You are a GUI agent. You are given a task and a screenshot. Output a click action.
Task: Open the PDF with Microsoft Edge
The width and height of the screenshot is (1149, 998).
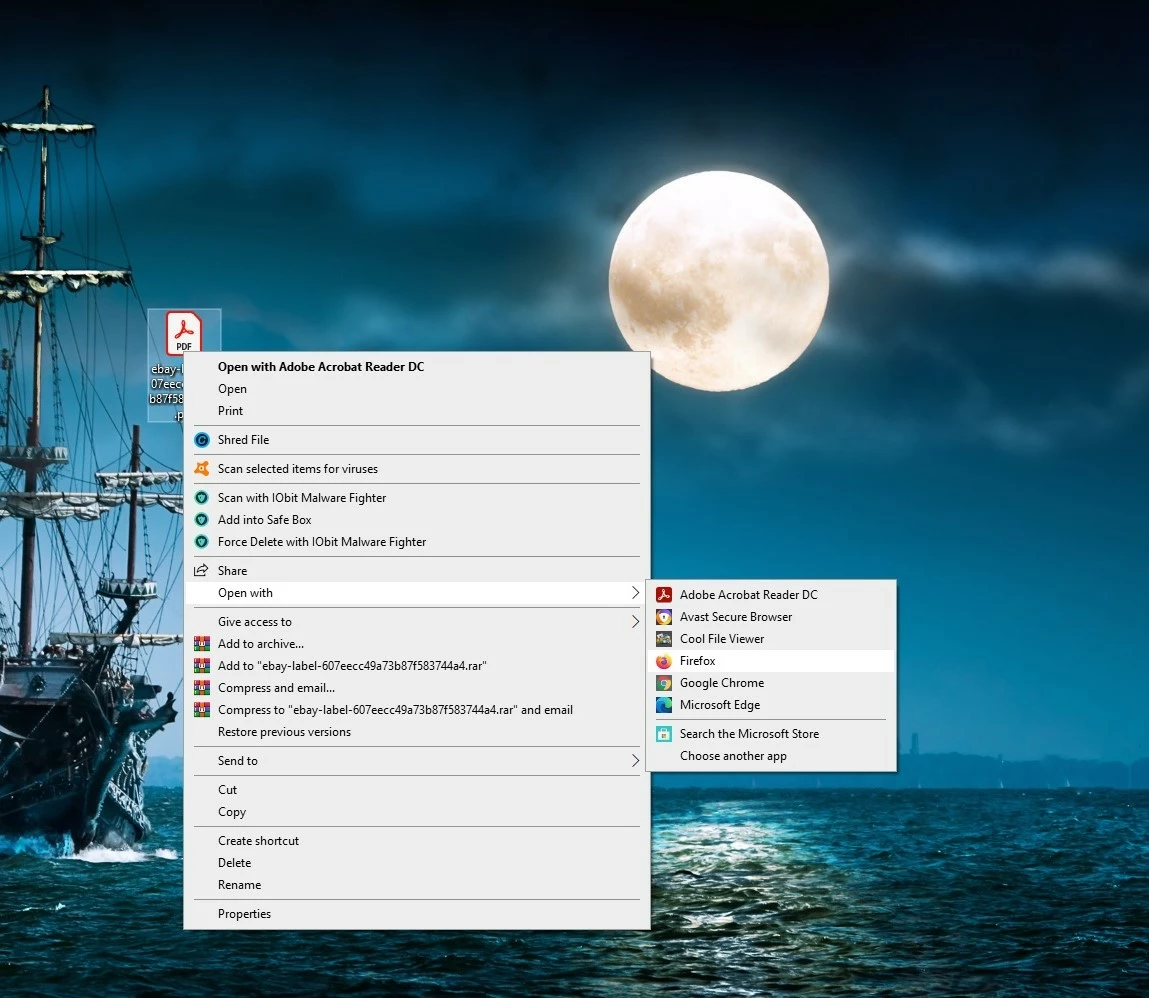click(771, 705)
